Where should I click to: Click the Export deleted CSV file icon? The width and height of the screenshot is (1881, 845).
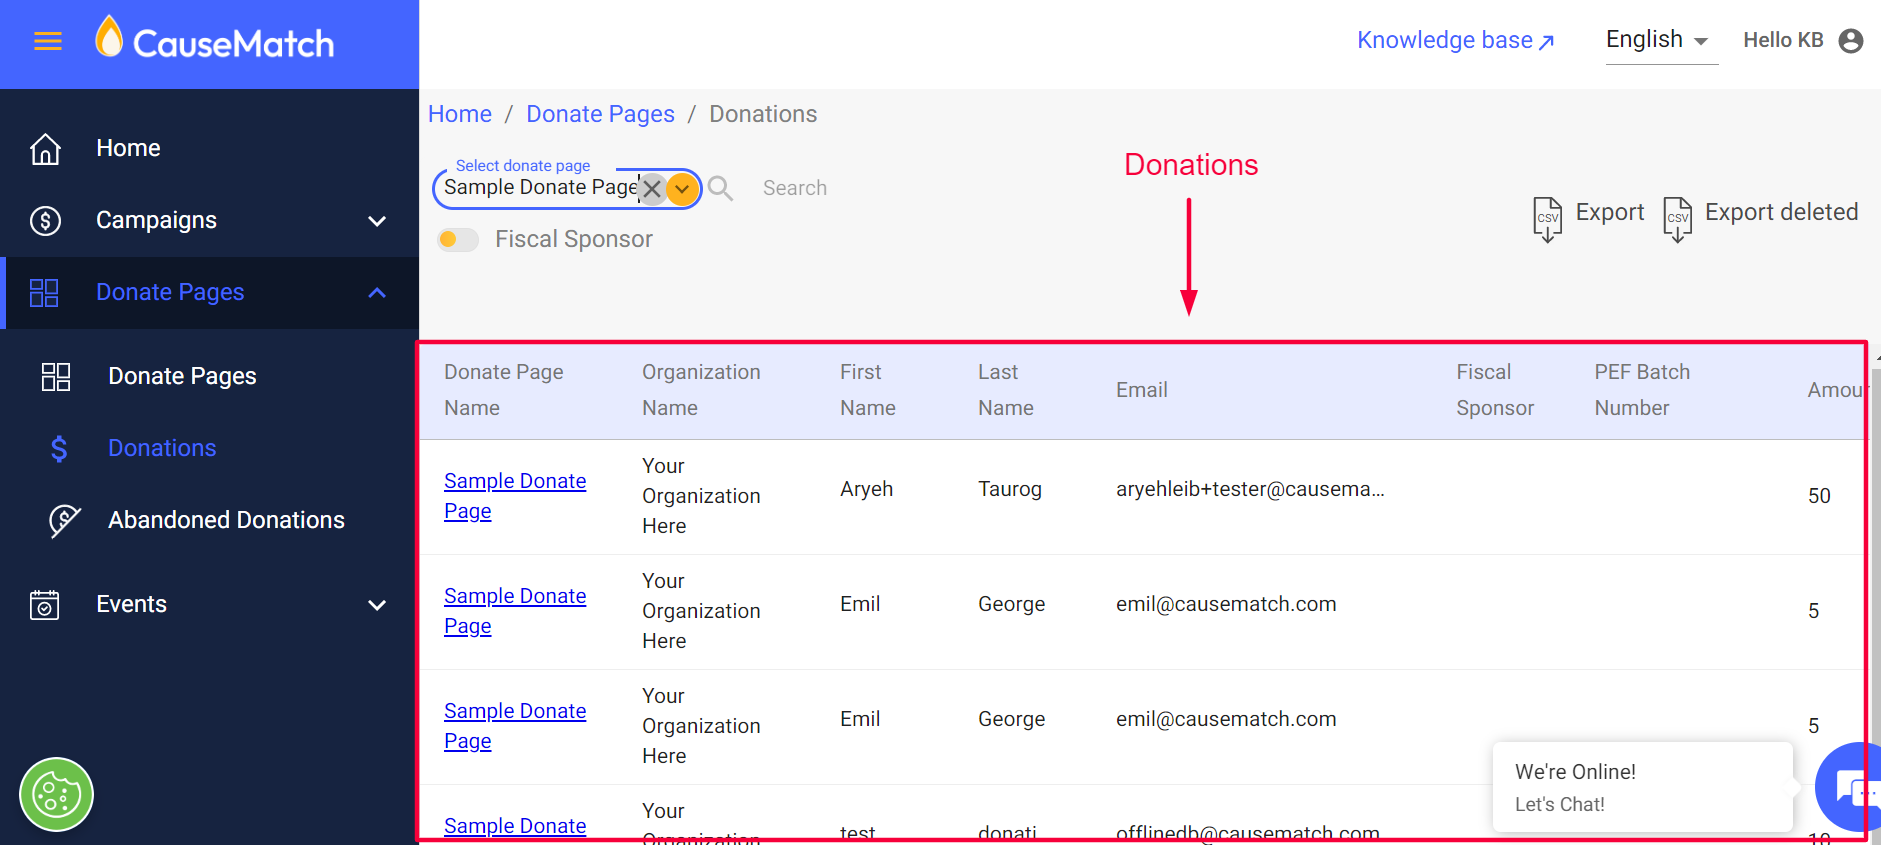[1677, 218]
